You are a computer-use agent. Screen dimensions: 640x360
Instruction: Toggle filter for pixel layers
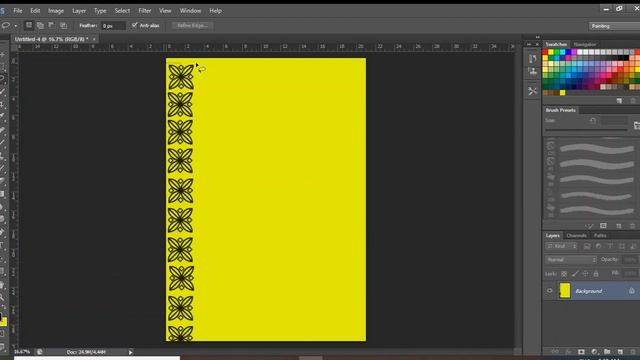tap(587, 246)
